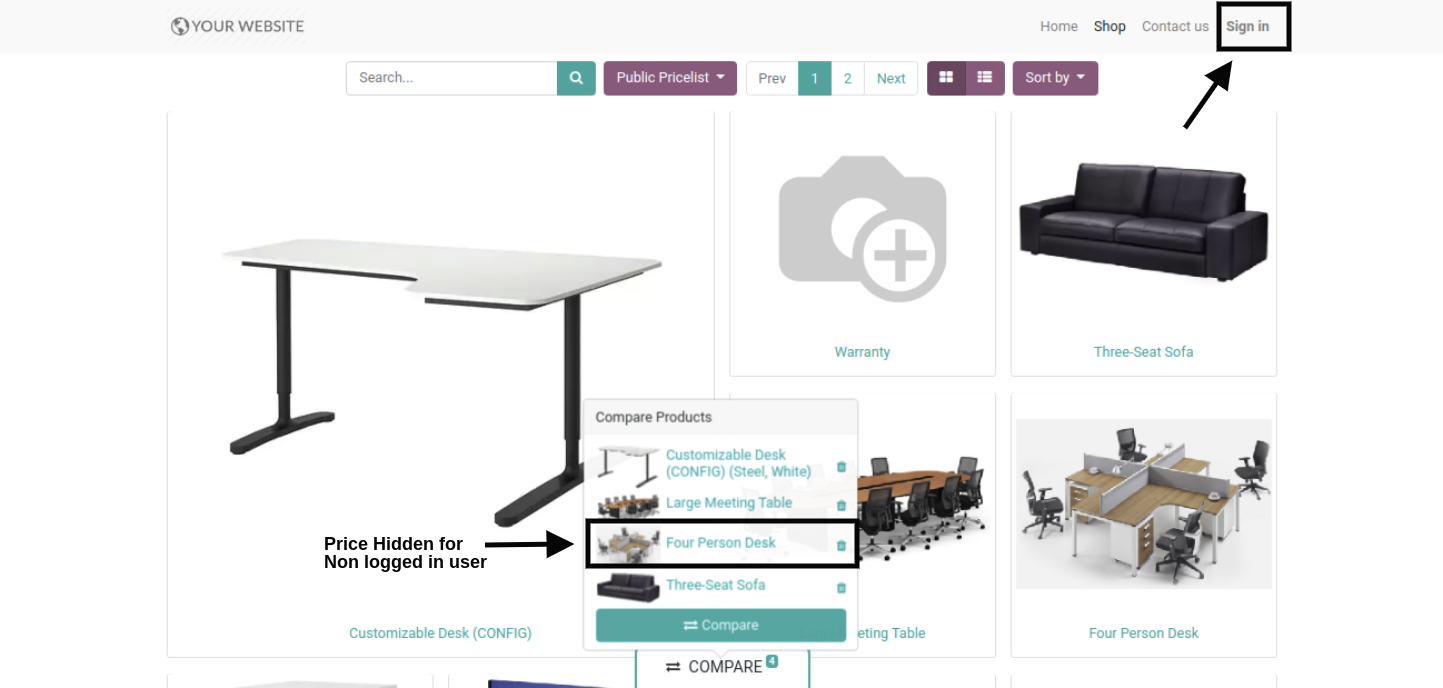The image size is (1443, 688).
Task: Open the Public Pricelist dropdown
Action: pos(670,78)
